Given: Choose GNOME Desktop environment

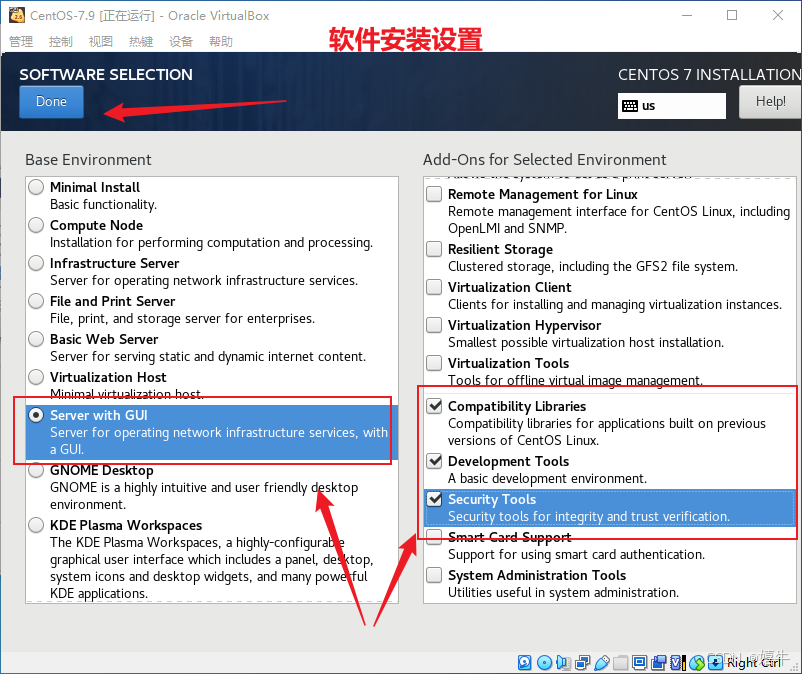Looking at the screenshot, I should point(36,470).
